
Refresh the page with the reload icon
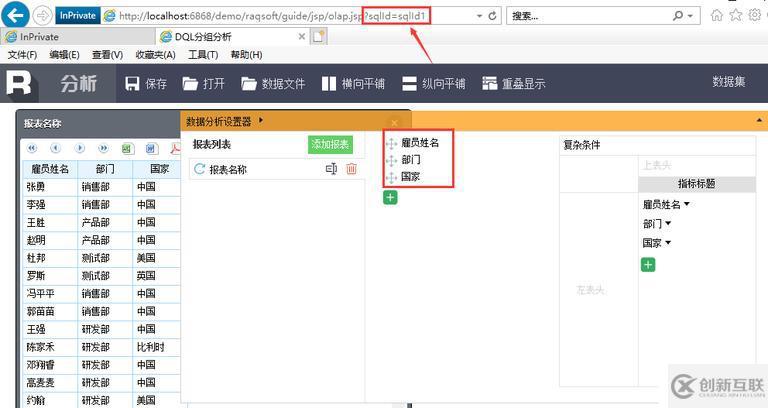pos(493,16)
